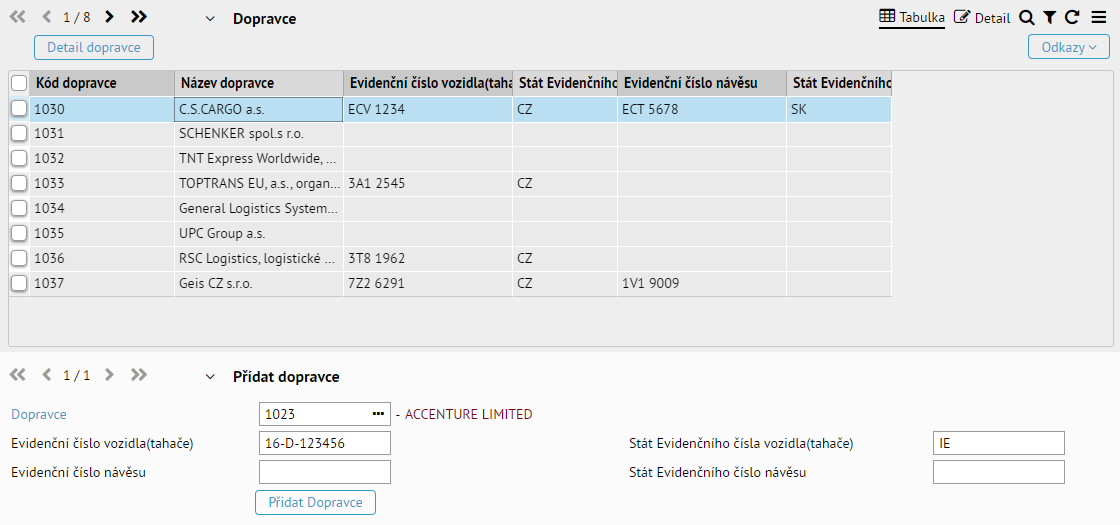Open the hamburger menu icon
Viewport: 1120px width, 525px height.
tap(1099, 18)
